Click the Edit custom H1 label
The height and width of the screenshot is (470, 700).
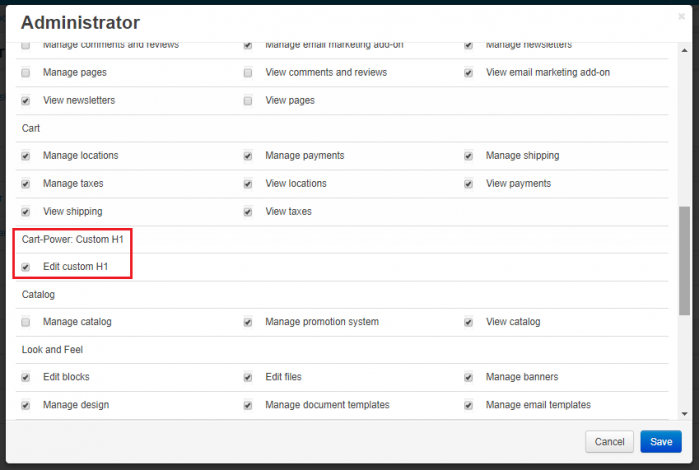pos(75,266)
